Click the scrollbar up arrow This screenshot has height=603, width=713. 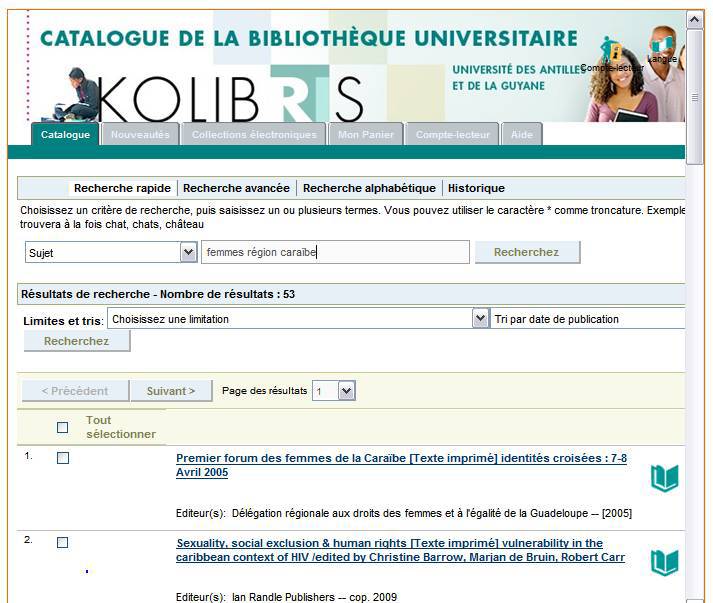tap(695, 19)
